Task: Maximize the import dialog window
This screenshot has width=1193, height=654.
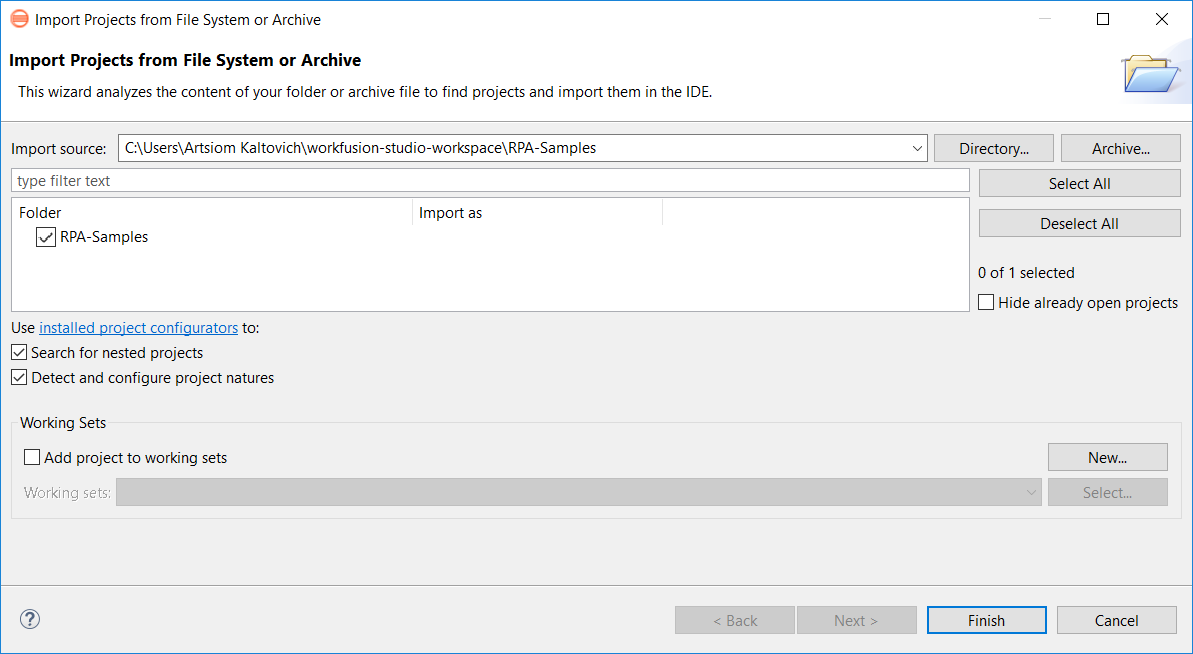Action: point(1102,20)
